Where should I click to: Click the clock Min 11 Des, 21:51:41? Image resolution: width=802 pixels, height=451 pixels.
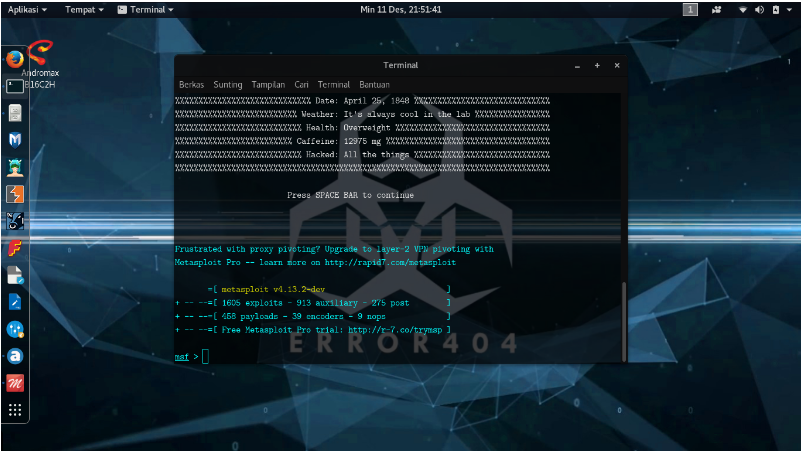400,10
